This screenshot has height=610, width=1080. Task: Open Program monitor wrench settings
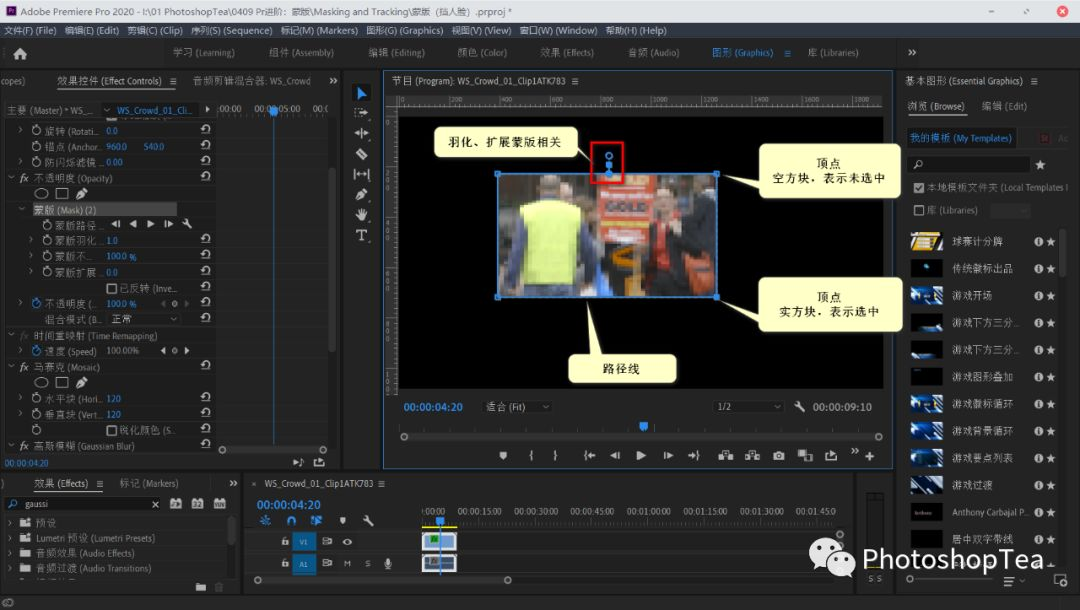click(799, 407)
